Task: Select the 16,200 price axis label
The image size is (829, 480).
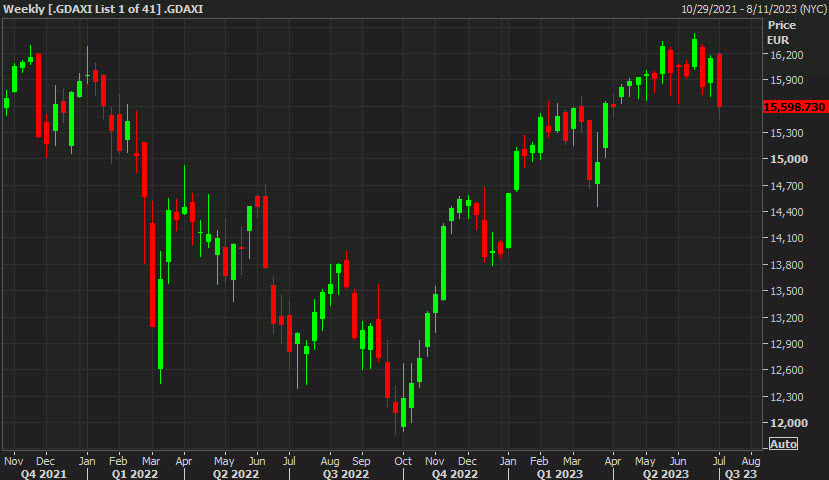Action: point(787,55)
